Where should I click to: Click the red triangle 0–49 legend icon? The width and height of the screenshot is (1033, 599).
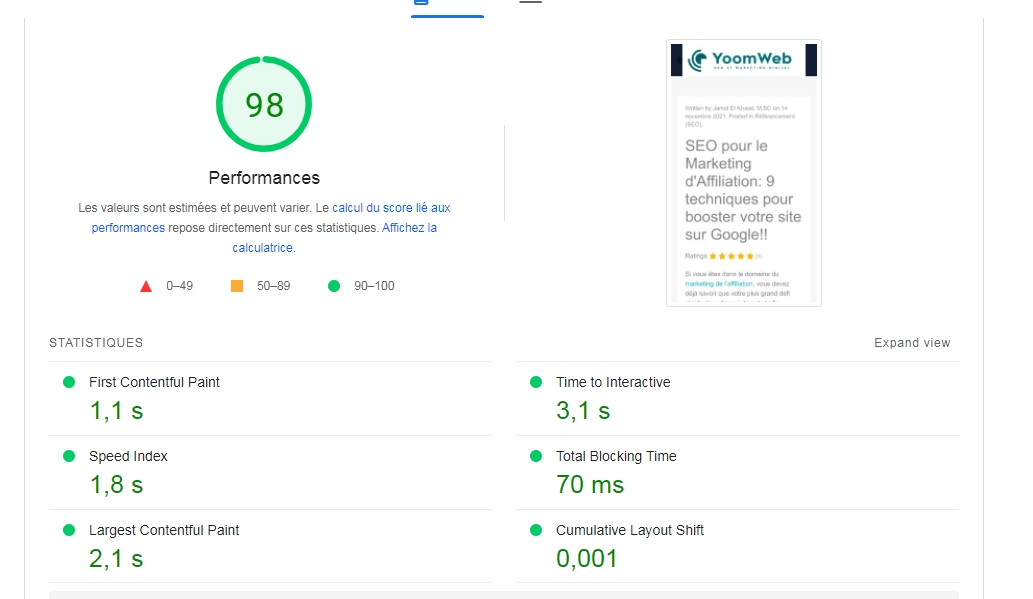click(146, 286)
